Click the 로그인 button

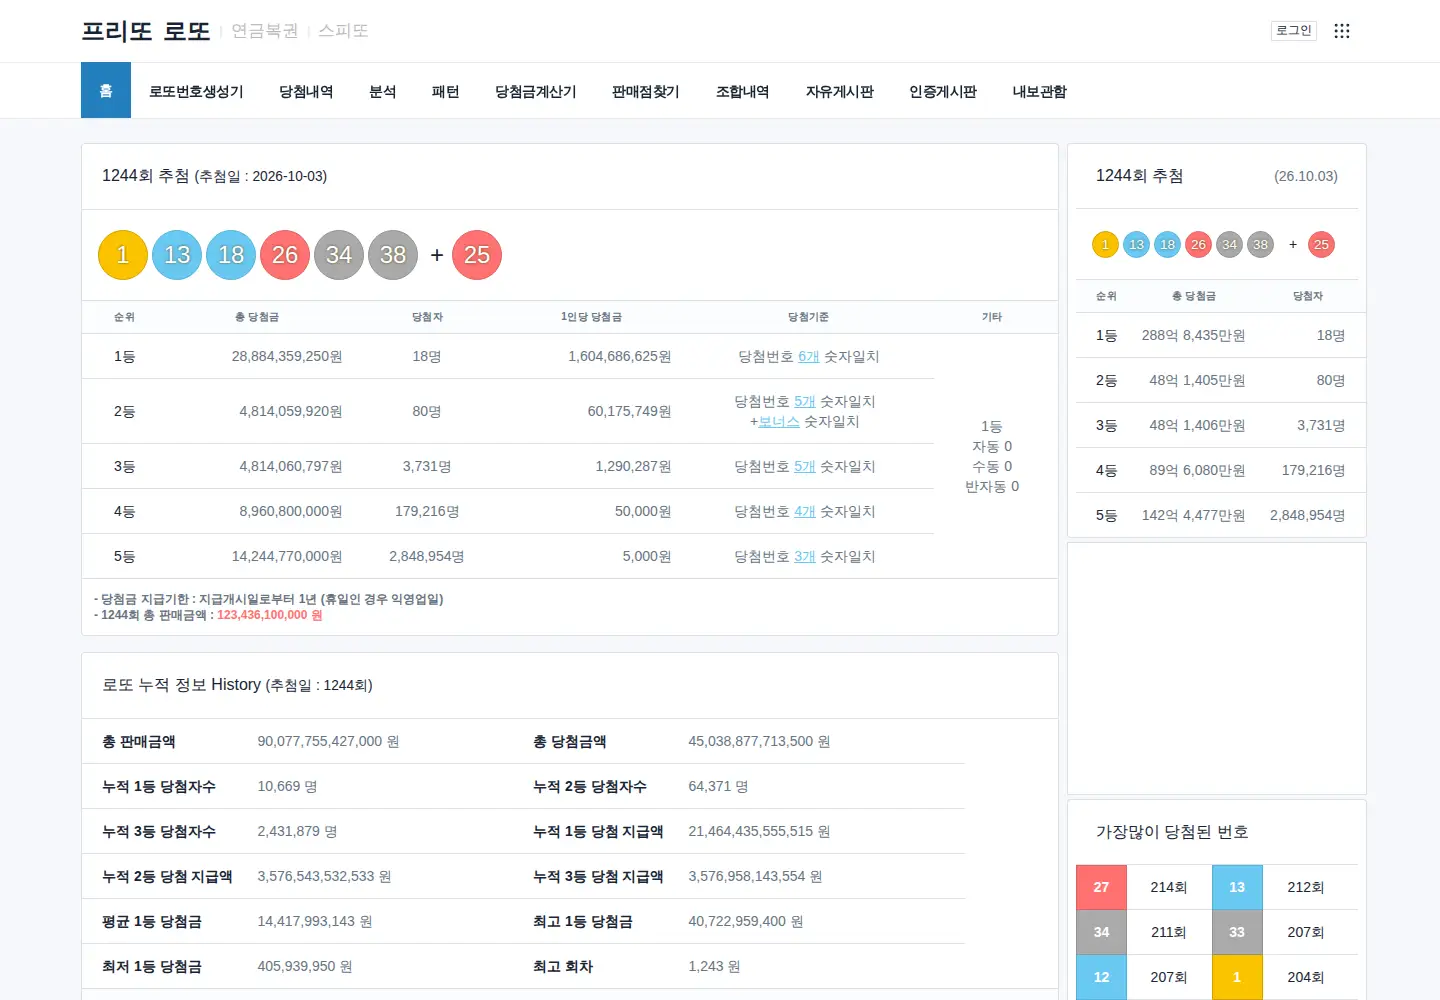1293,30
